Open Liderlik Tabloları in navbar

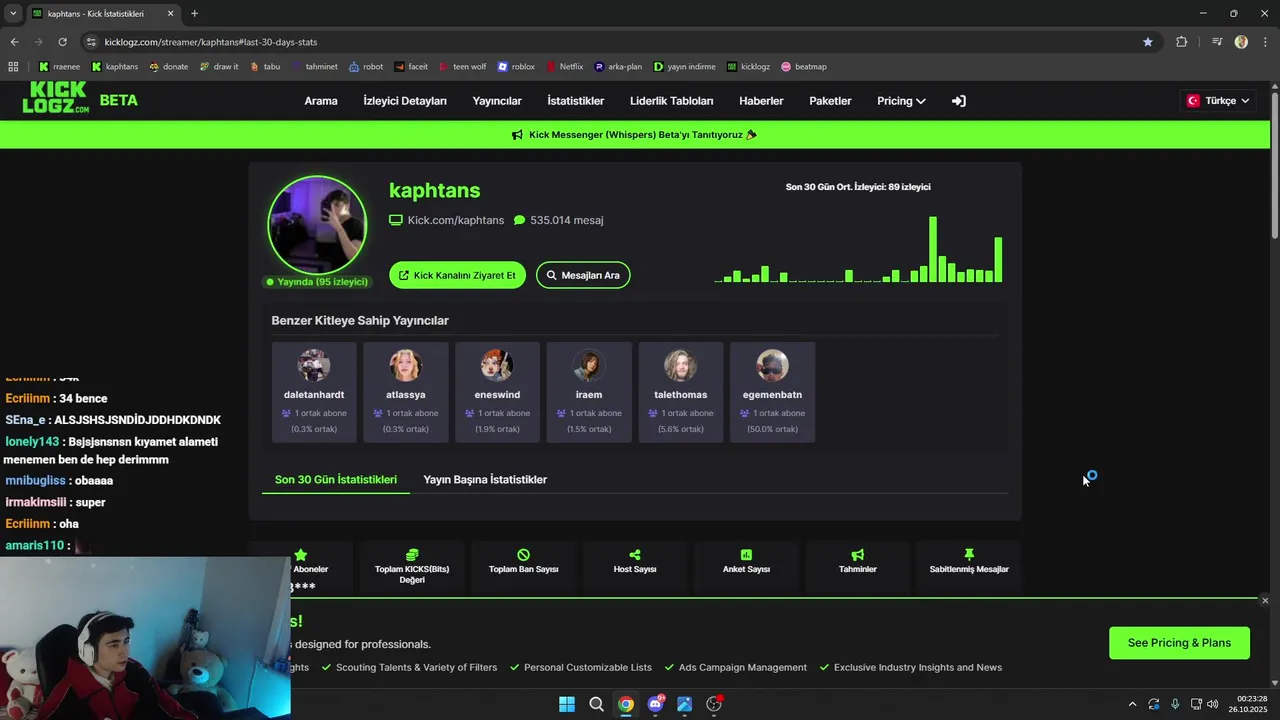[672, 101]
